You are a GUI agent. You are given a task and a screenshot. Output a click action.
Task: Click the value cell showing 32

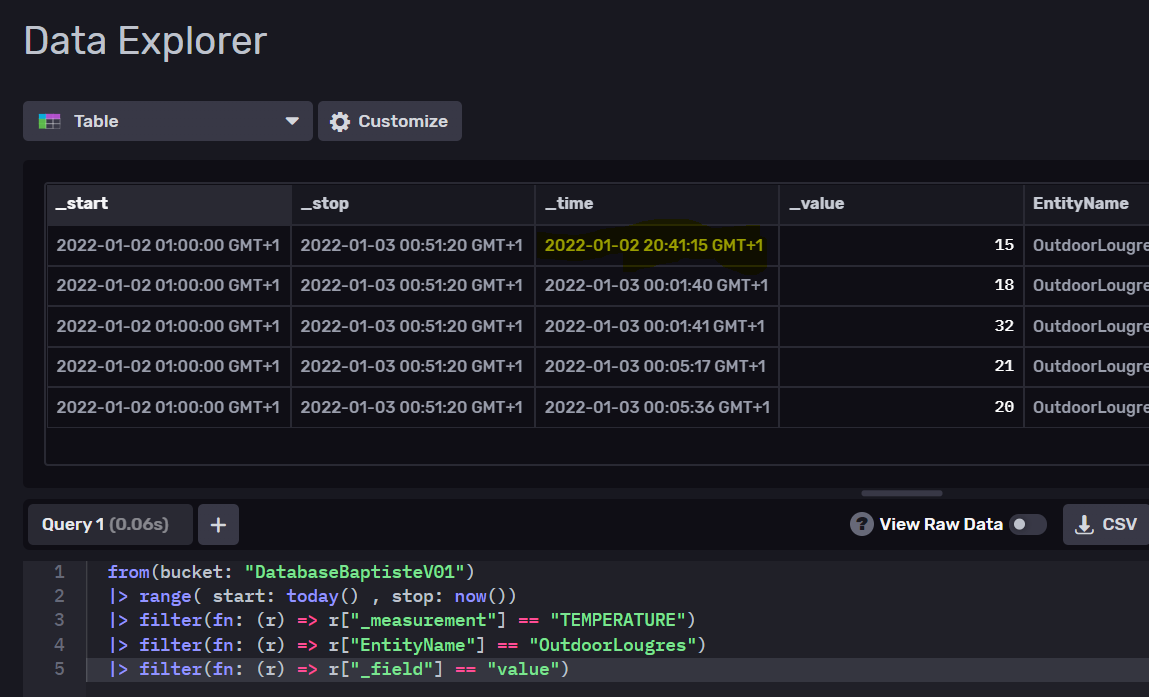point(901,326)
